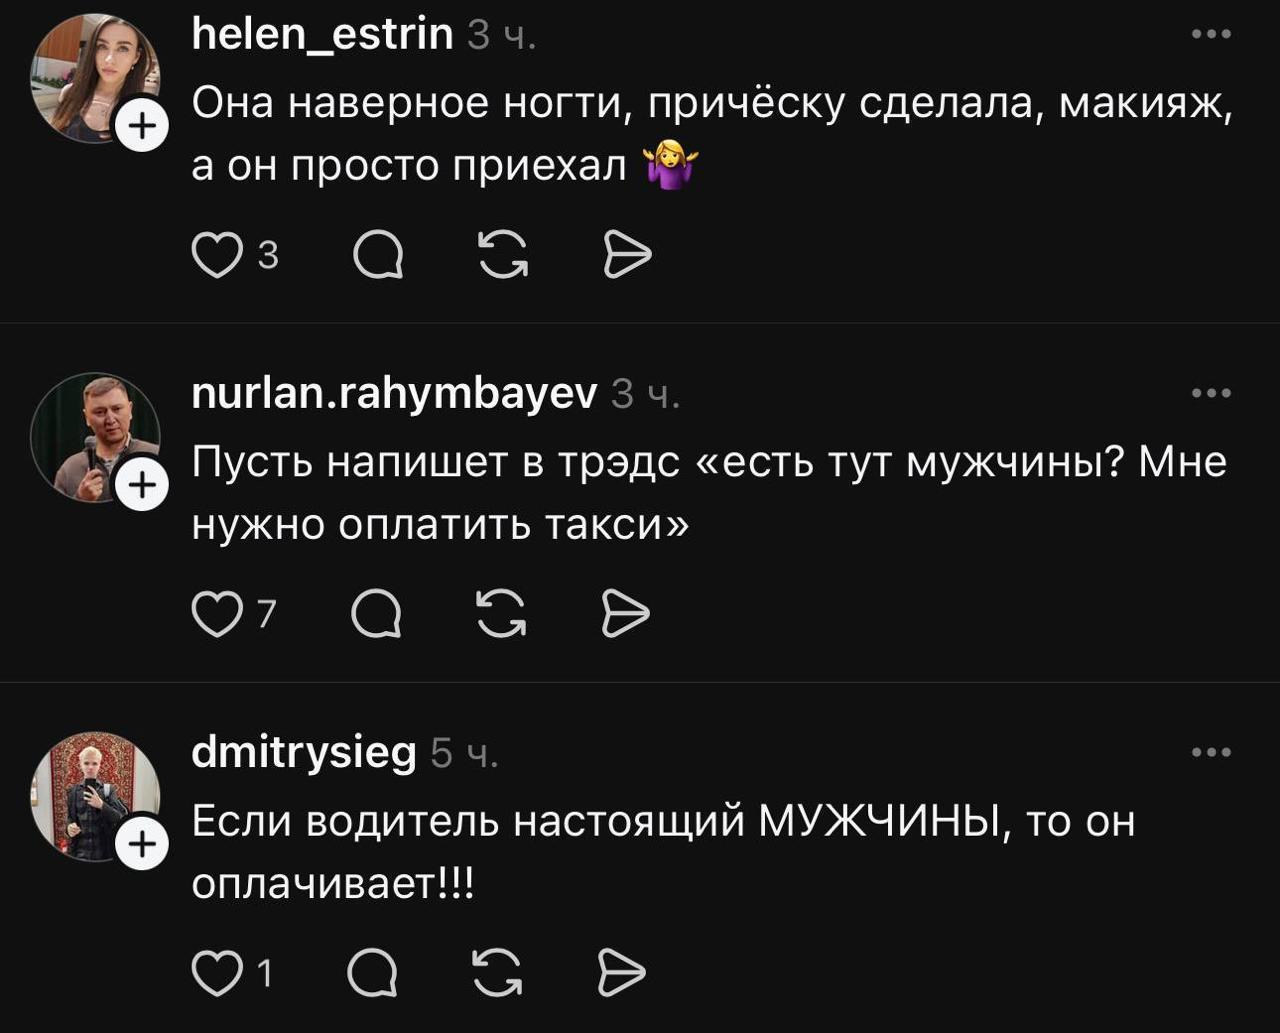Reply to helen_estrin's comment

tap(379, 257)
